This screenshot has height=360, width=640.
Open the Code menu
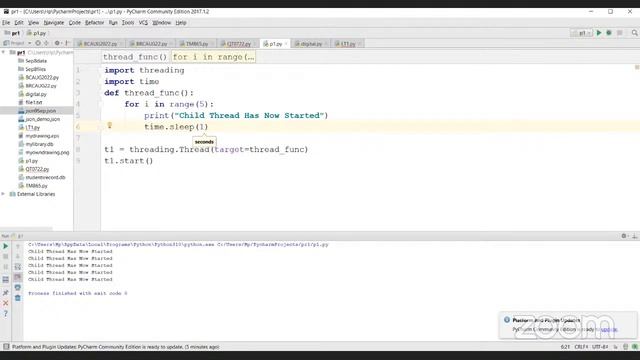click(x=75, y=22)
